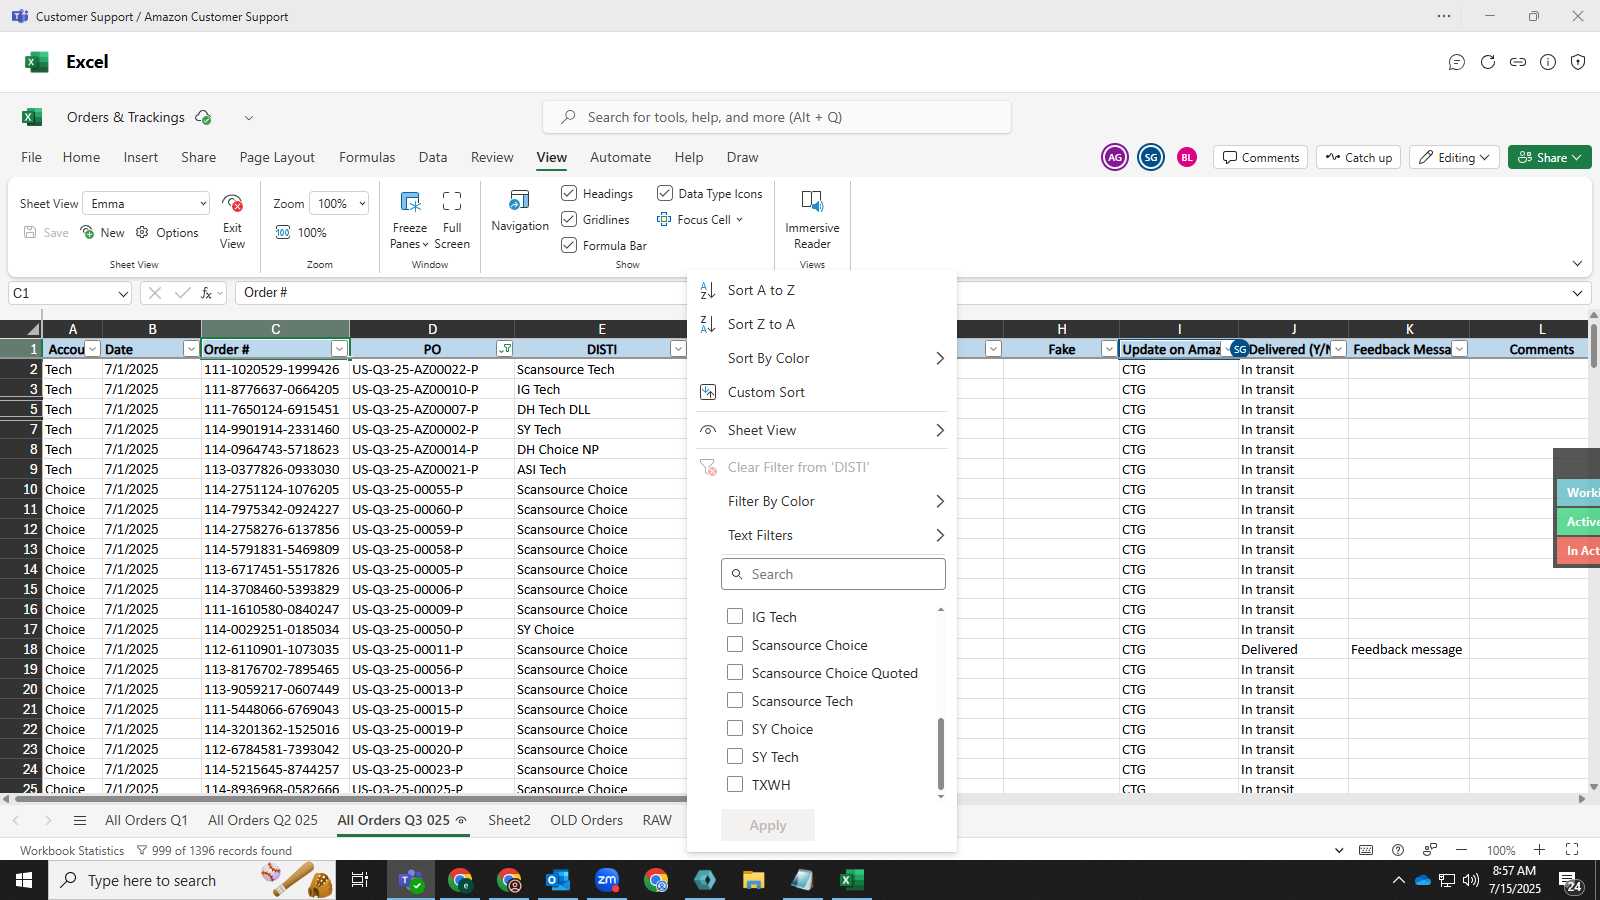Check the TXWH filter option
This screenshot has width=1600, height=900.
point(735,784)
